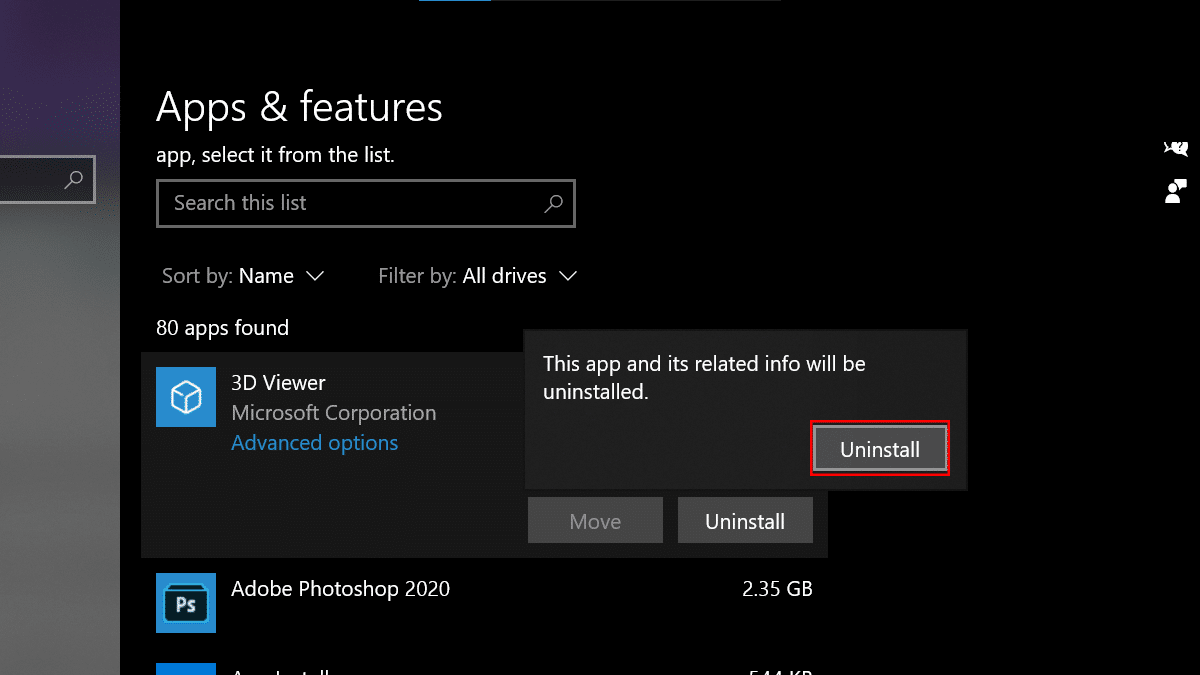Click the chevron next to Sort by Name

(315, 276)
